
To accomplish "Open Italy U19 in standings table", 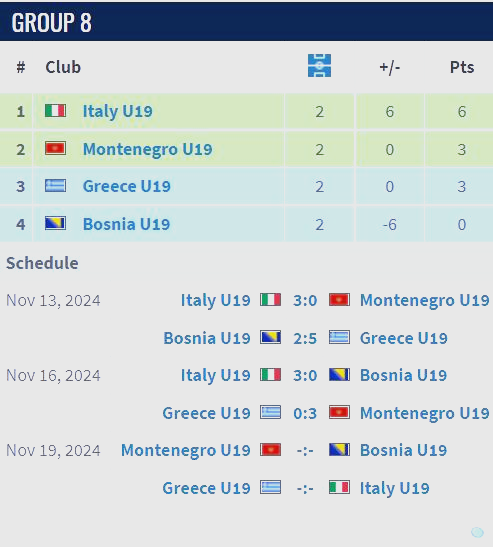I will coord(118,111).
